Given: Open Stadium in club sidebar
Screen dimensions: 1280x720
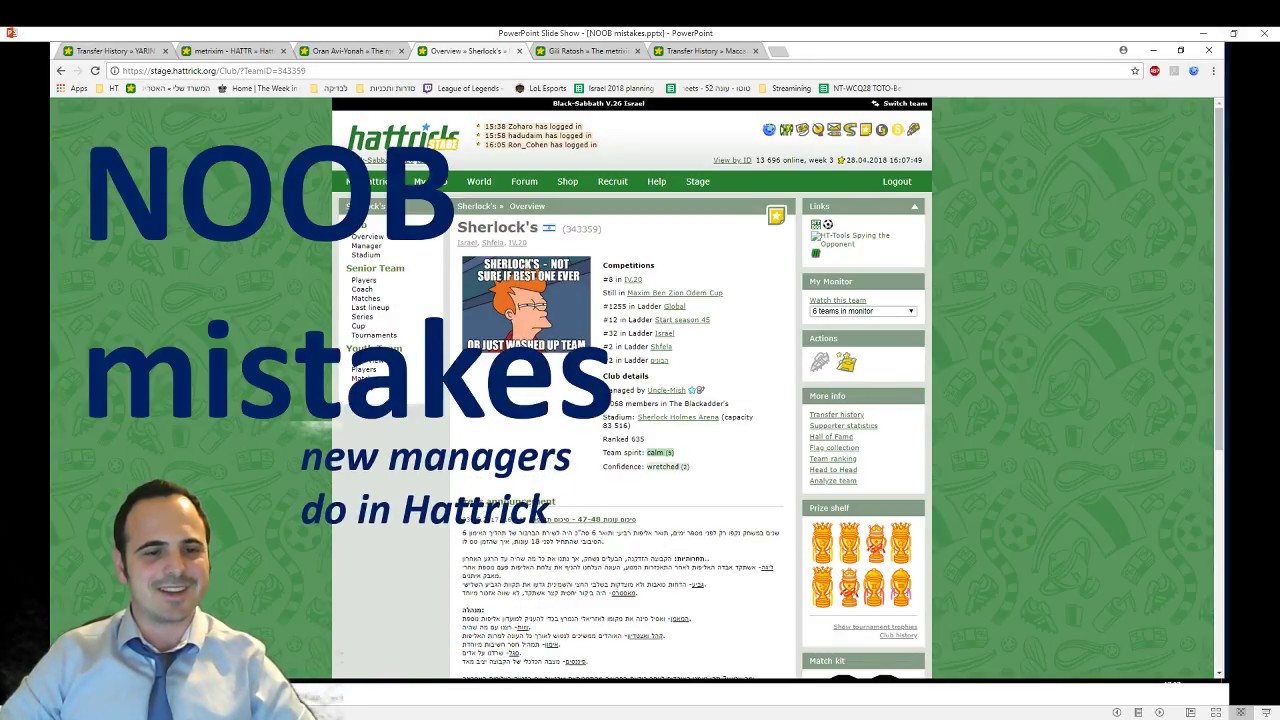Looking at the screenshot, I should click(x=365, y=255).
